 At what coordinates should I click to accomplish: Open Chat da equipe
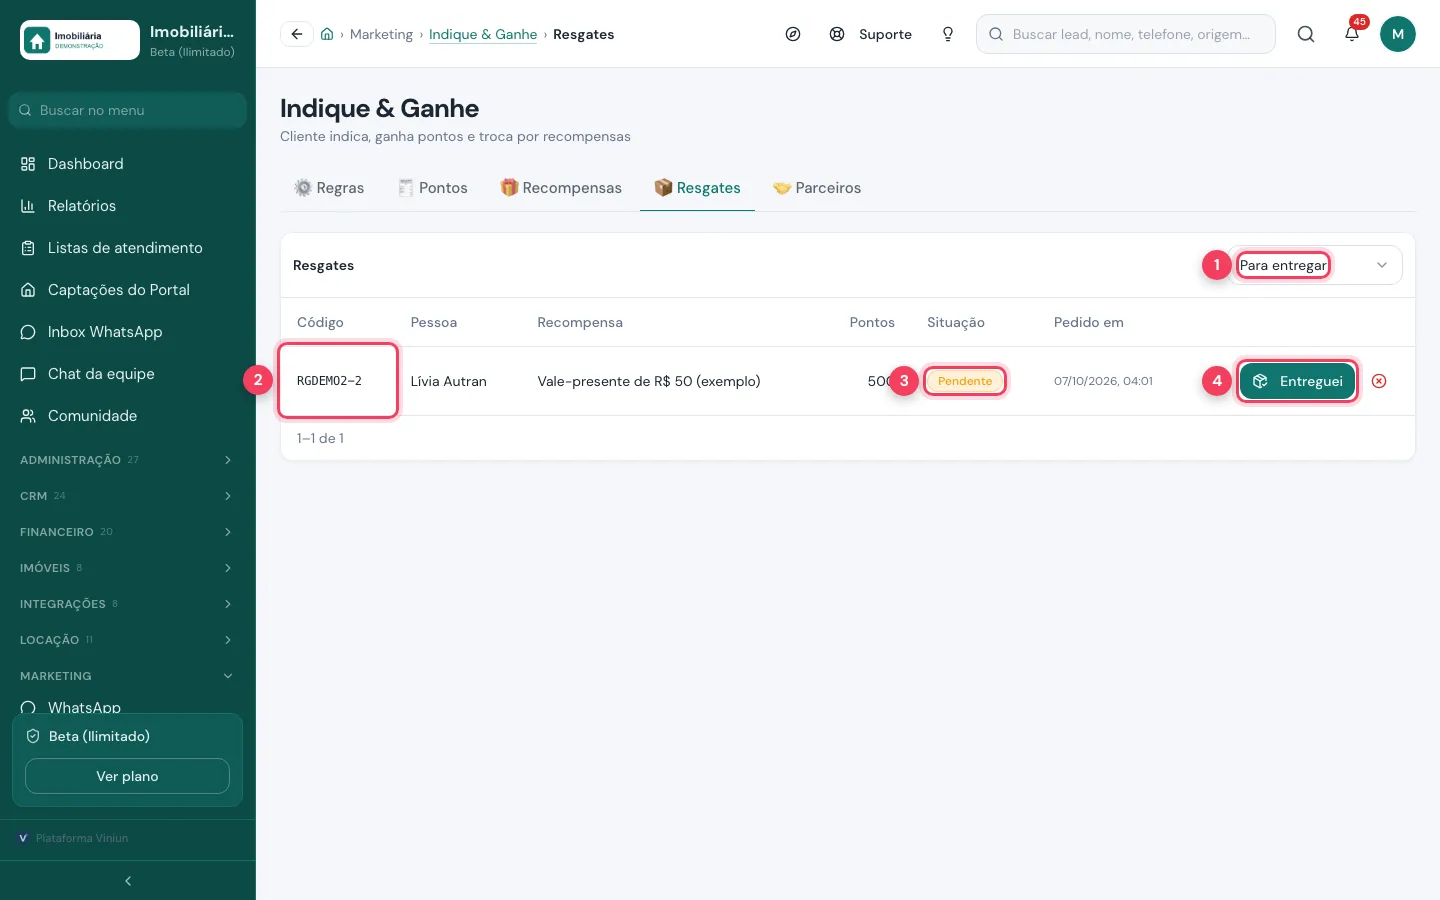[x=128, y=374]
